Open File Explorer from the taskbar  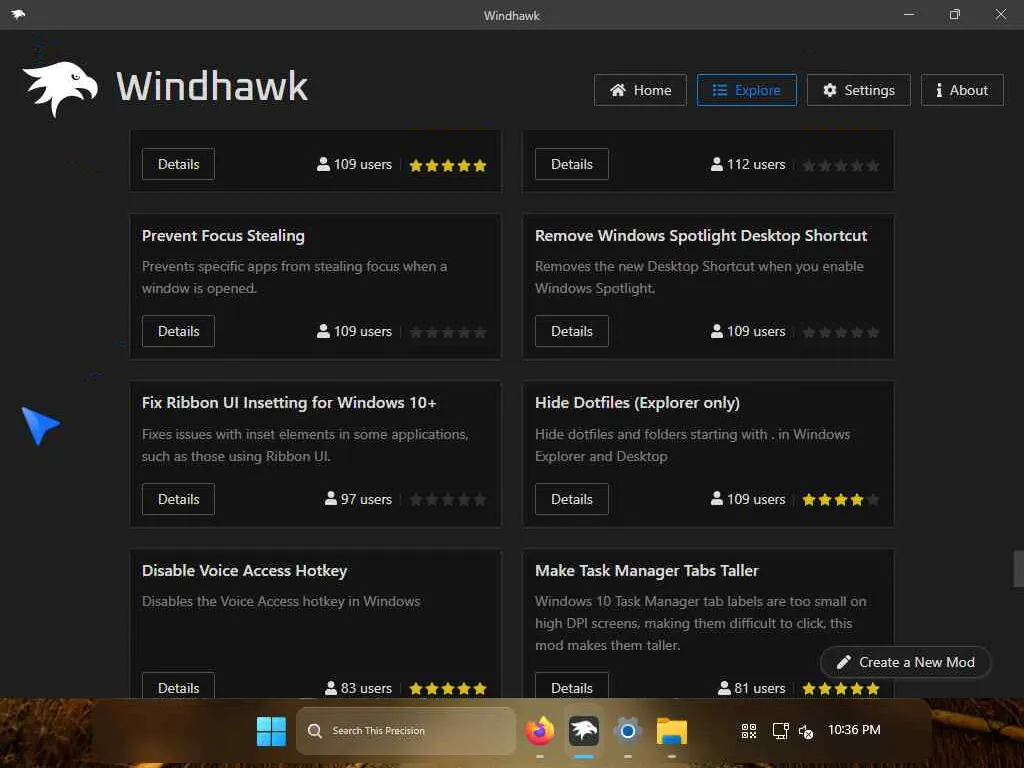pyautogui.click(x=672, y=731)
